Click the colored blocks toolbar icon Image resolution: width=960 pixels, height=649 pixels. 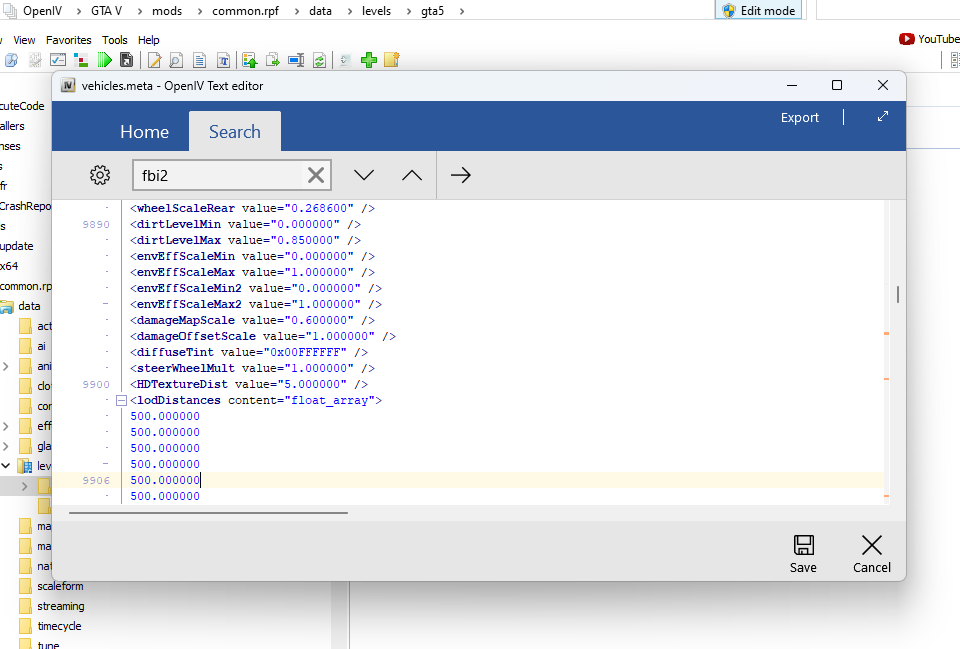pos(81,60)
